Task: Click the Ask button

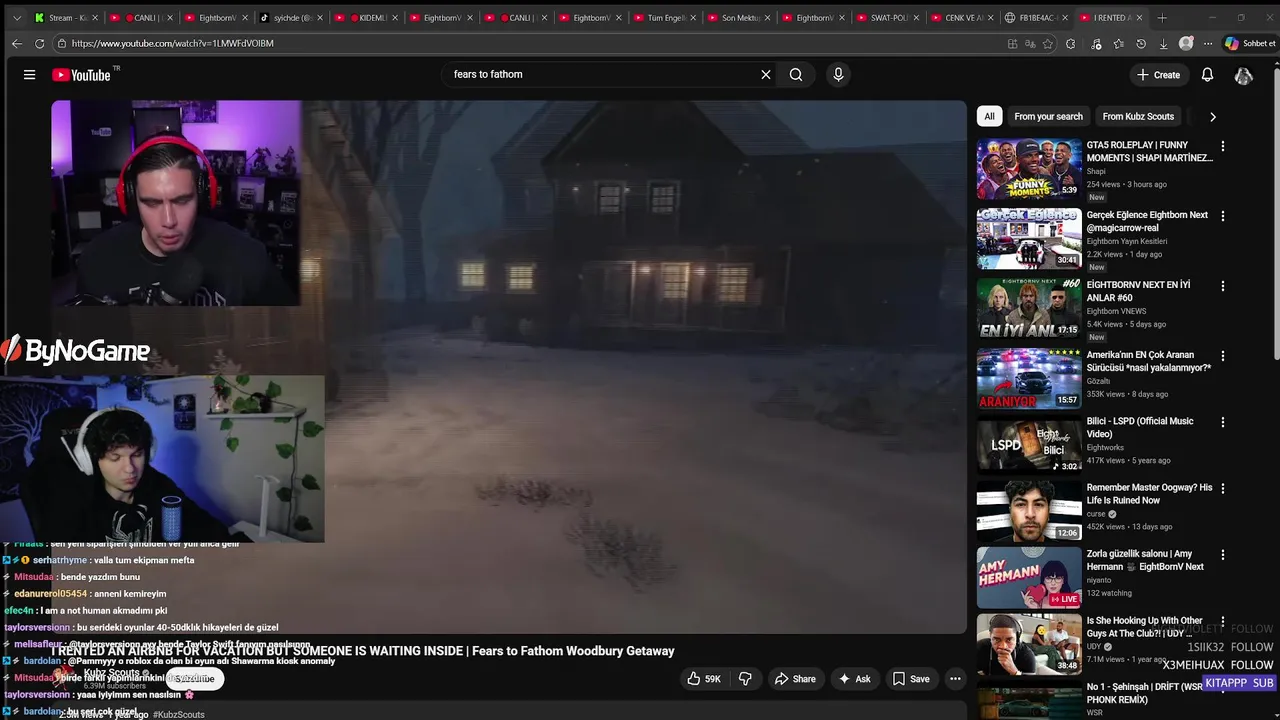Action: pyautogui.click(x=854, y=679)
